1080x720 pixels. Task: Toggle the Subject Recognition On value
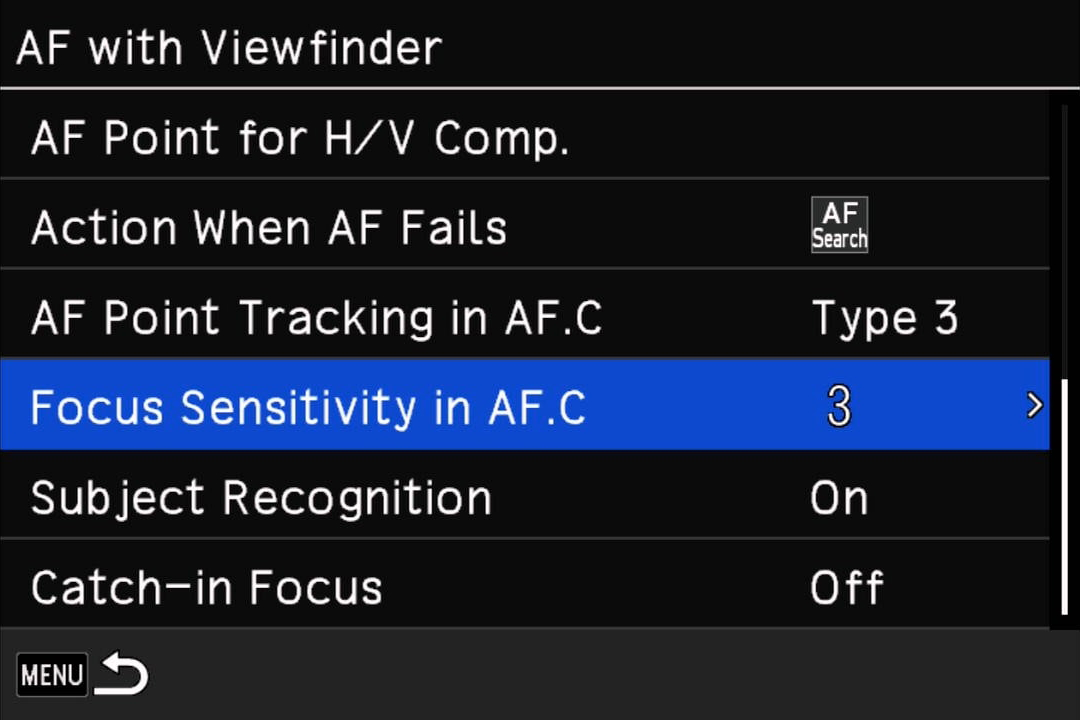click(839, 498)
